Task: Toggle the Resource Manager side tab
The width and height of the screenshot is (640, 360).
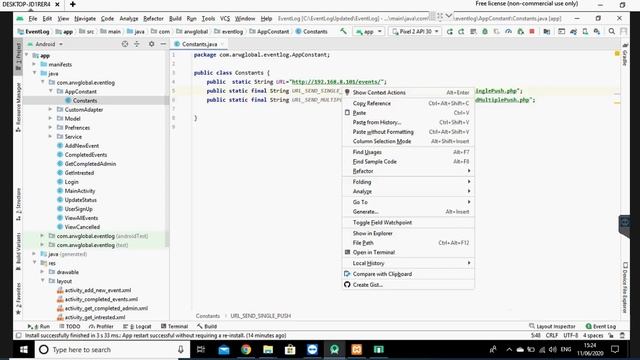Action: 18,107
